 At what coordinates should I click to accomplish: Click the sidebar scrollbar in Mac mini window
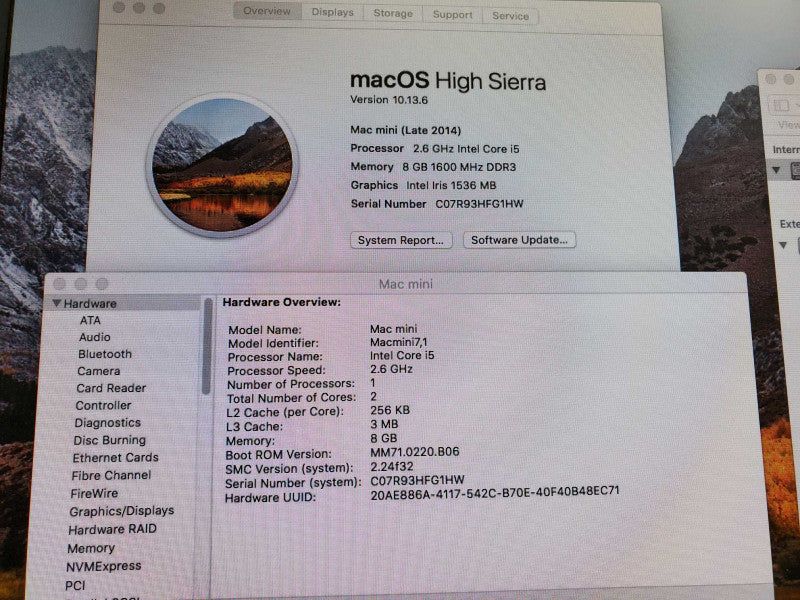point(207,347)
